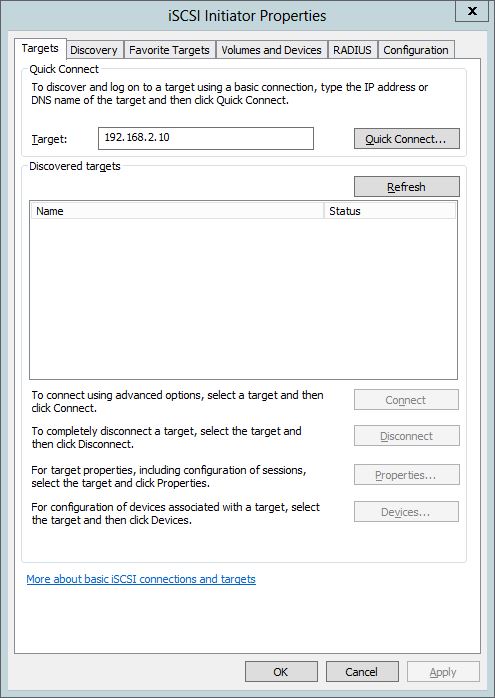Image resolution: width=495 pixels, height=698 pixels.
Task: Click the grayed Properties button
Action: (x=406, y=475)
